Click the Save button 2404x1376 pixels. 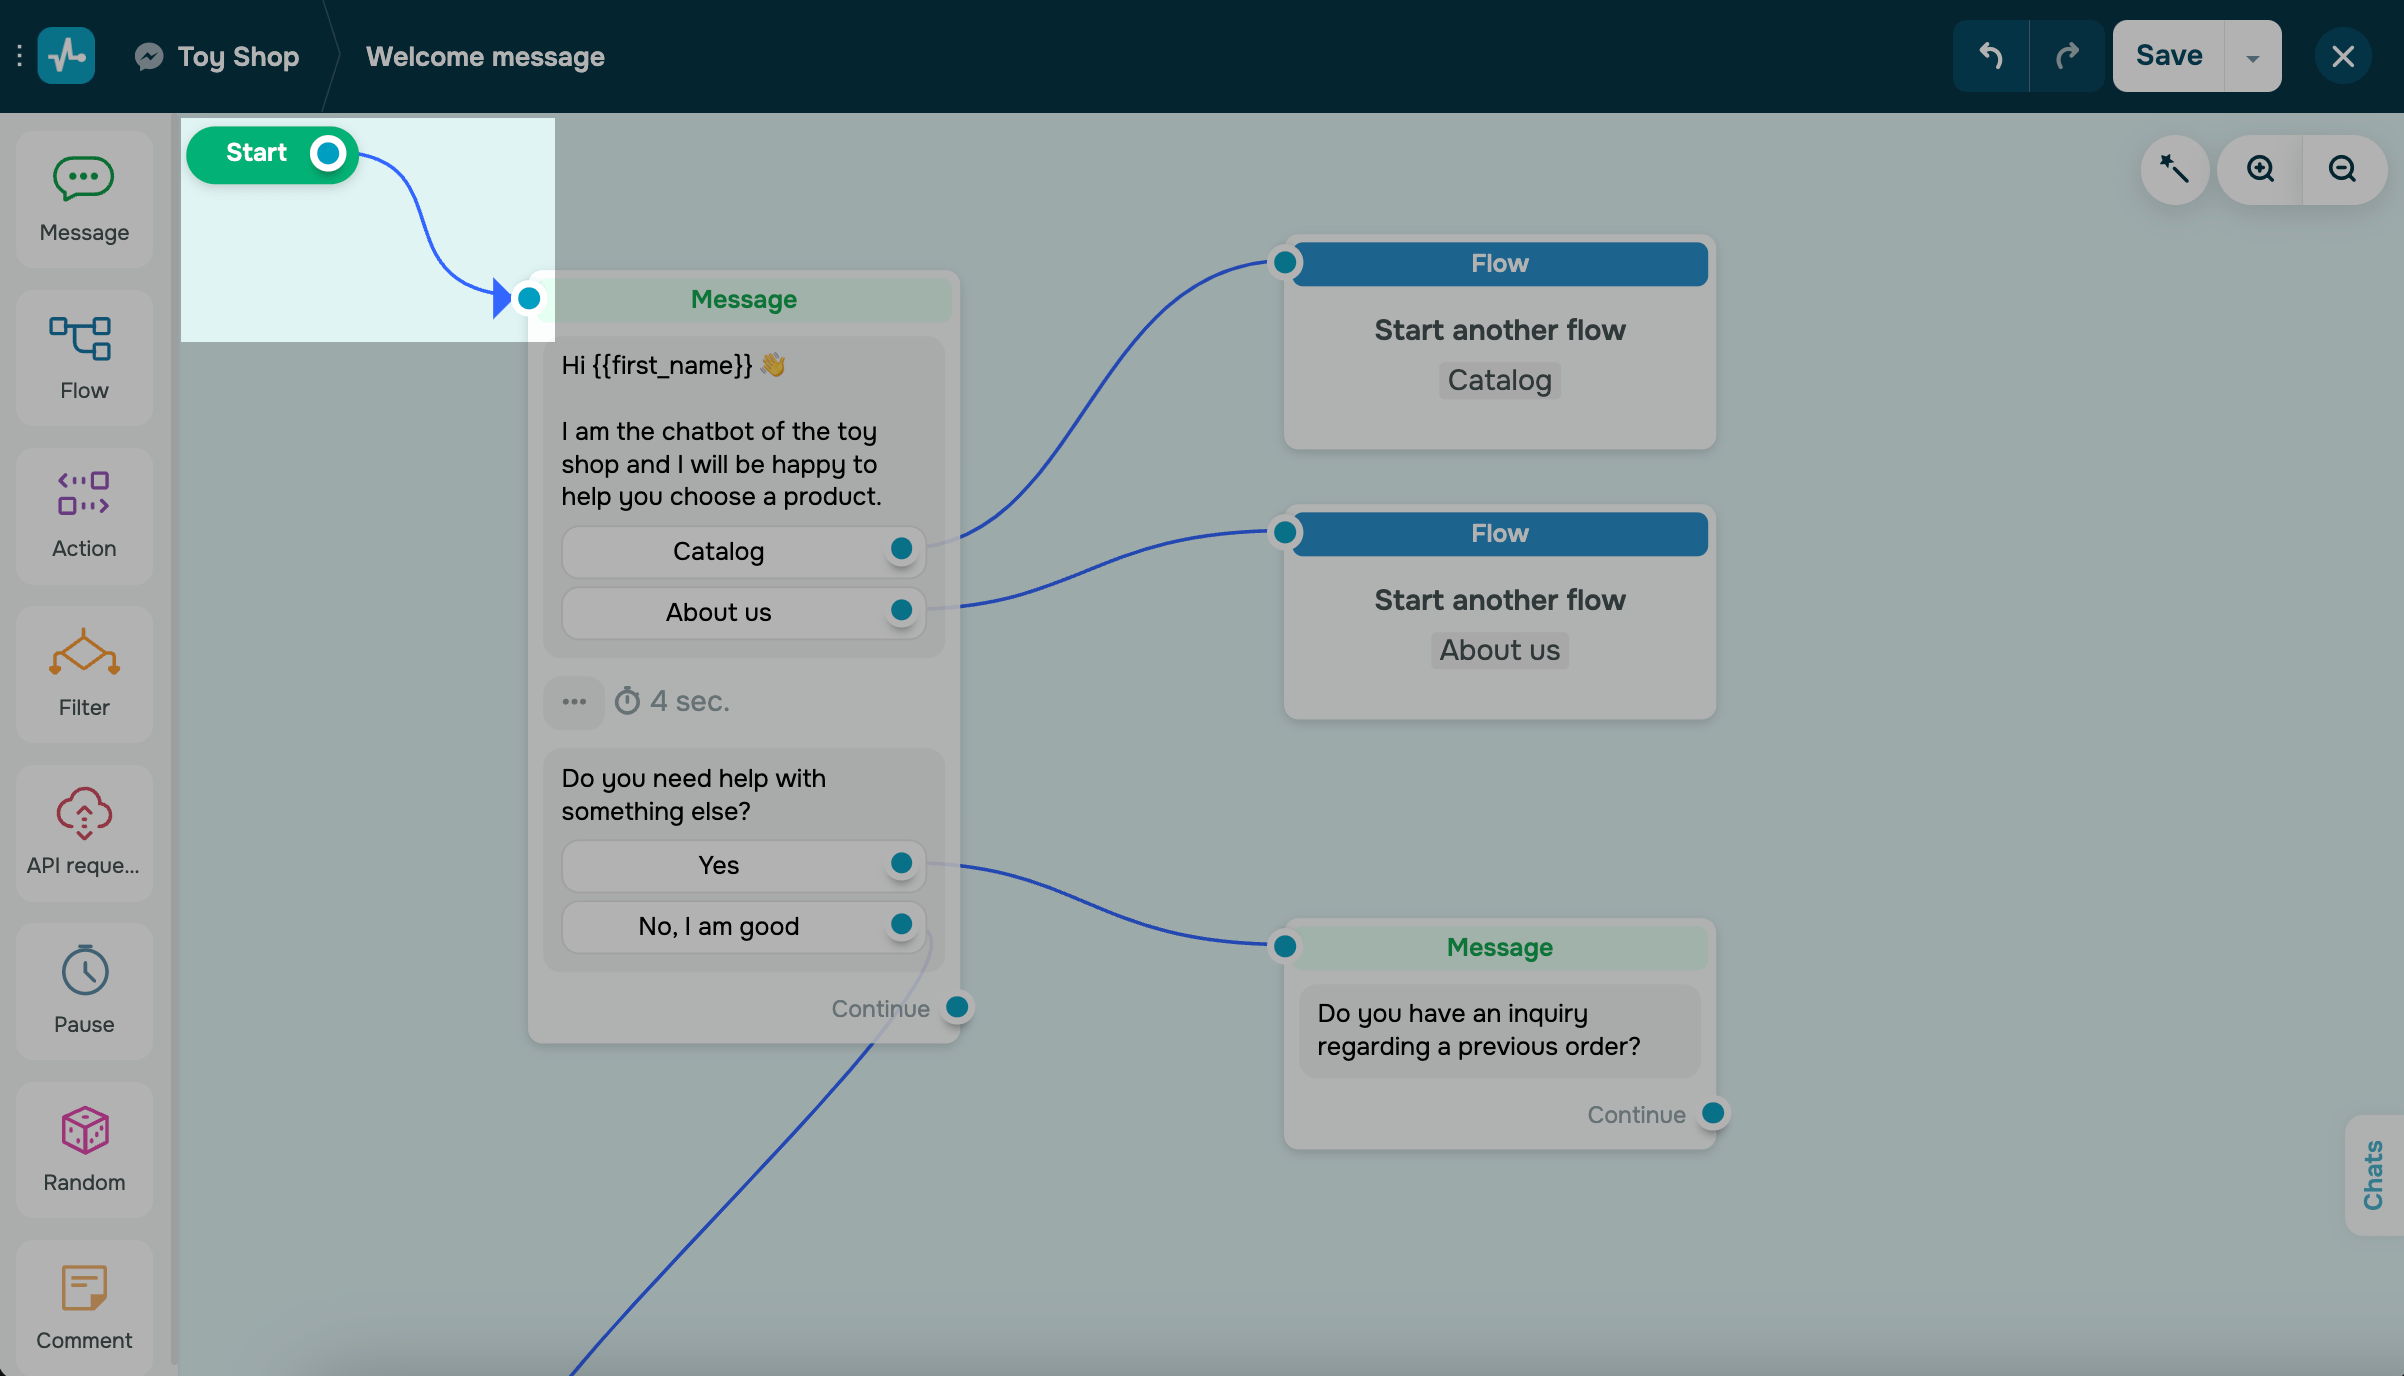[x=2168, y=55]
